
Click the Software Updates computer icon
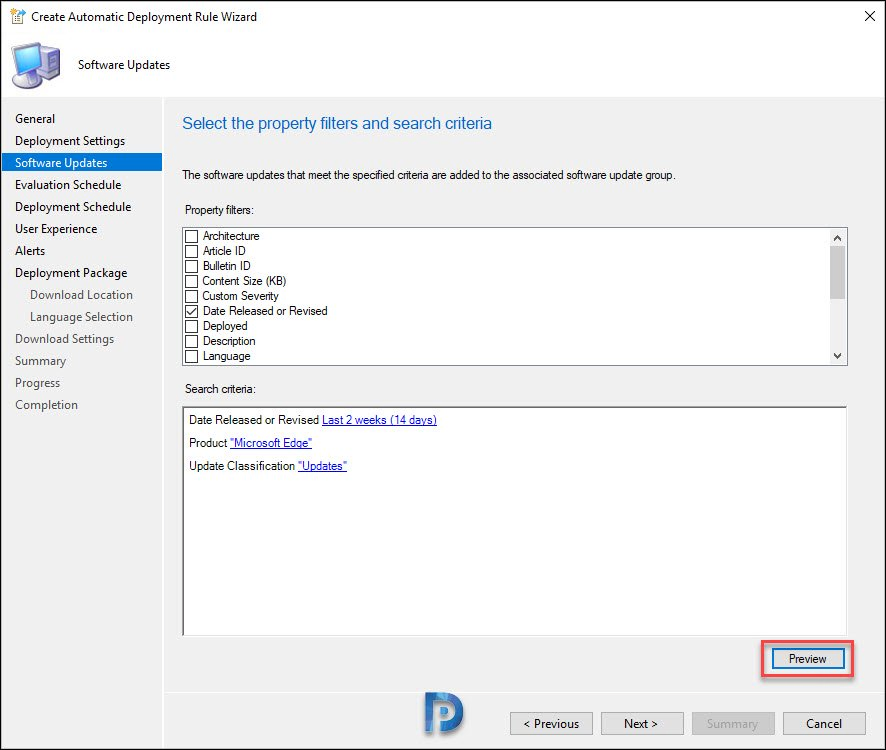coord(36,65)
